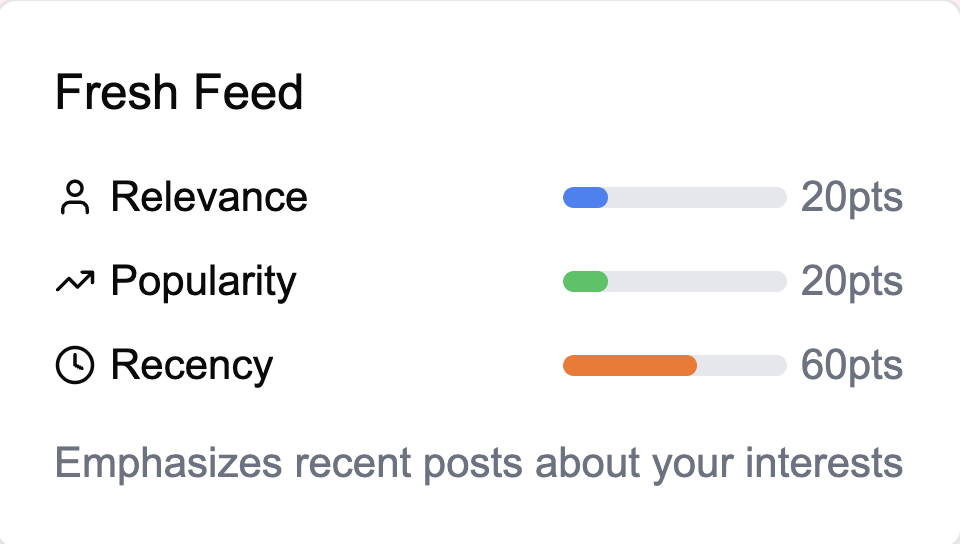Click the person icon beside Relevance
960x544 pixels.
click(74, 198)
